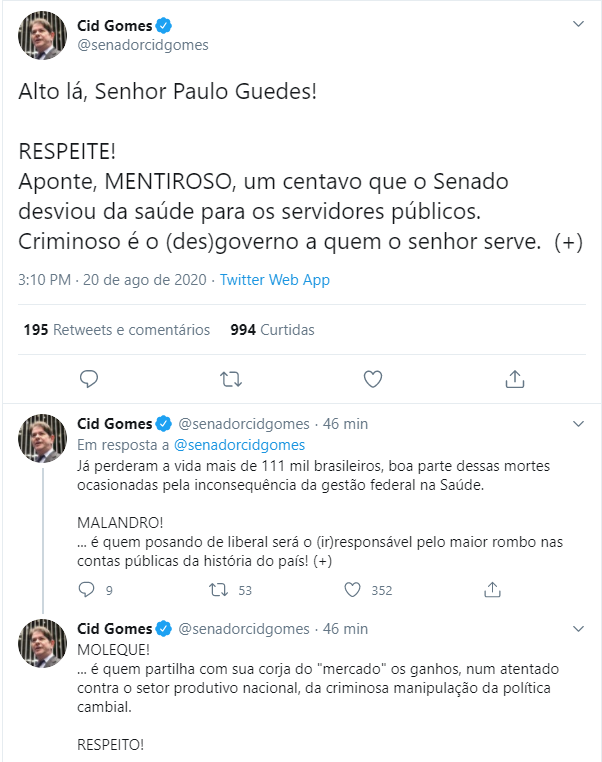Share the MALANDRO reply tweet

tap(492, 589)
